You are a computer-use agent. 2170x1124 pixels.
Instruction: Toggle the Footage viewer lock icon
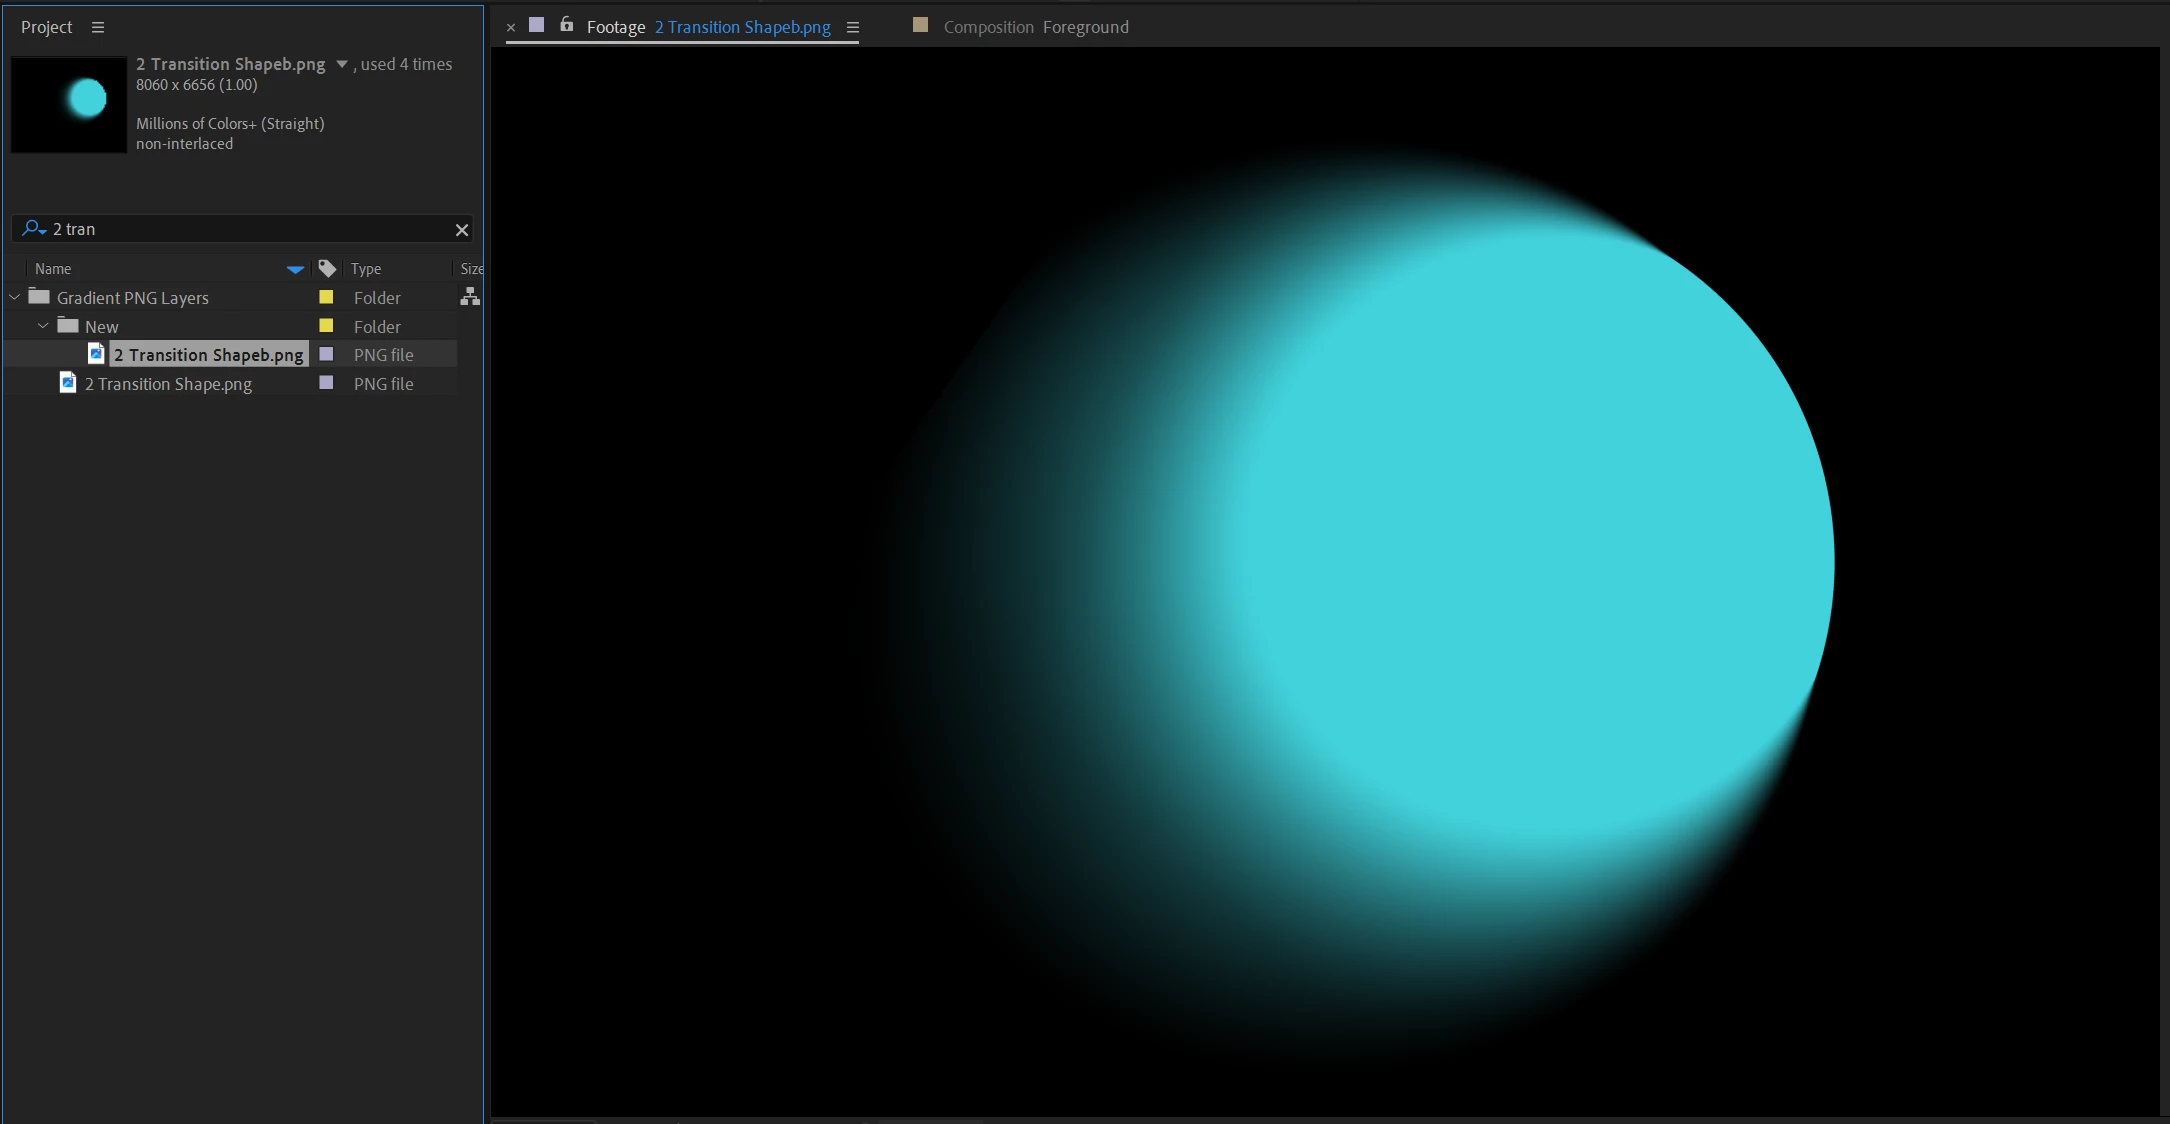(567, 25)
